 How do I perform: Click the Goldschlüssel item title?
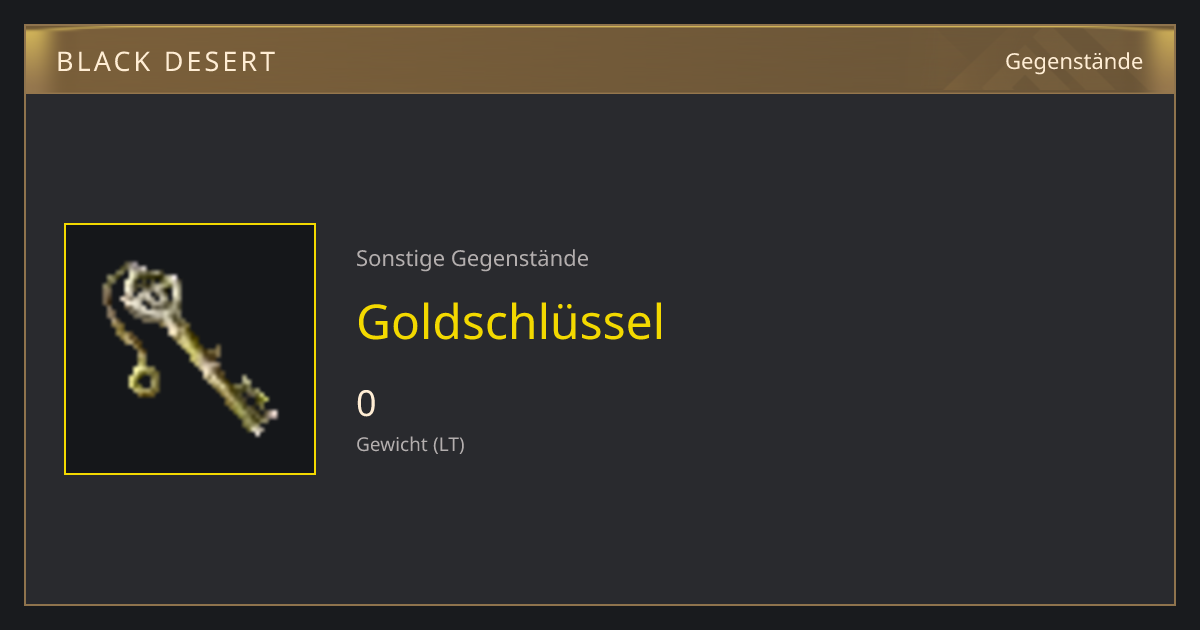pyautogui.click(x=510, y=323)
